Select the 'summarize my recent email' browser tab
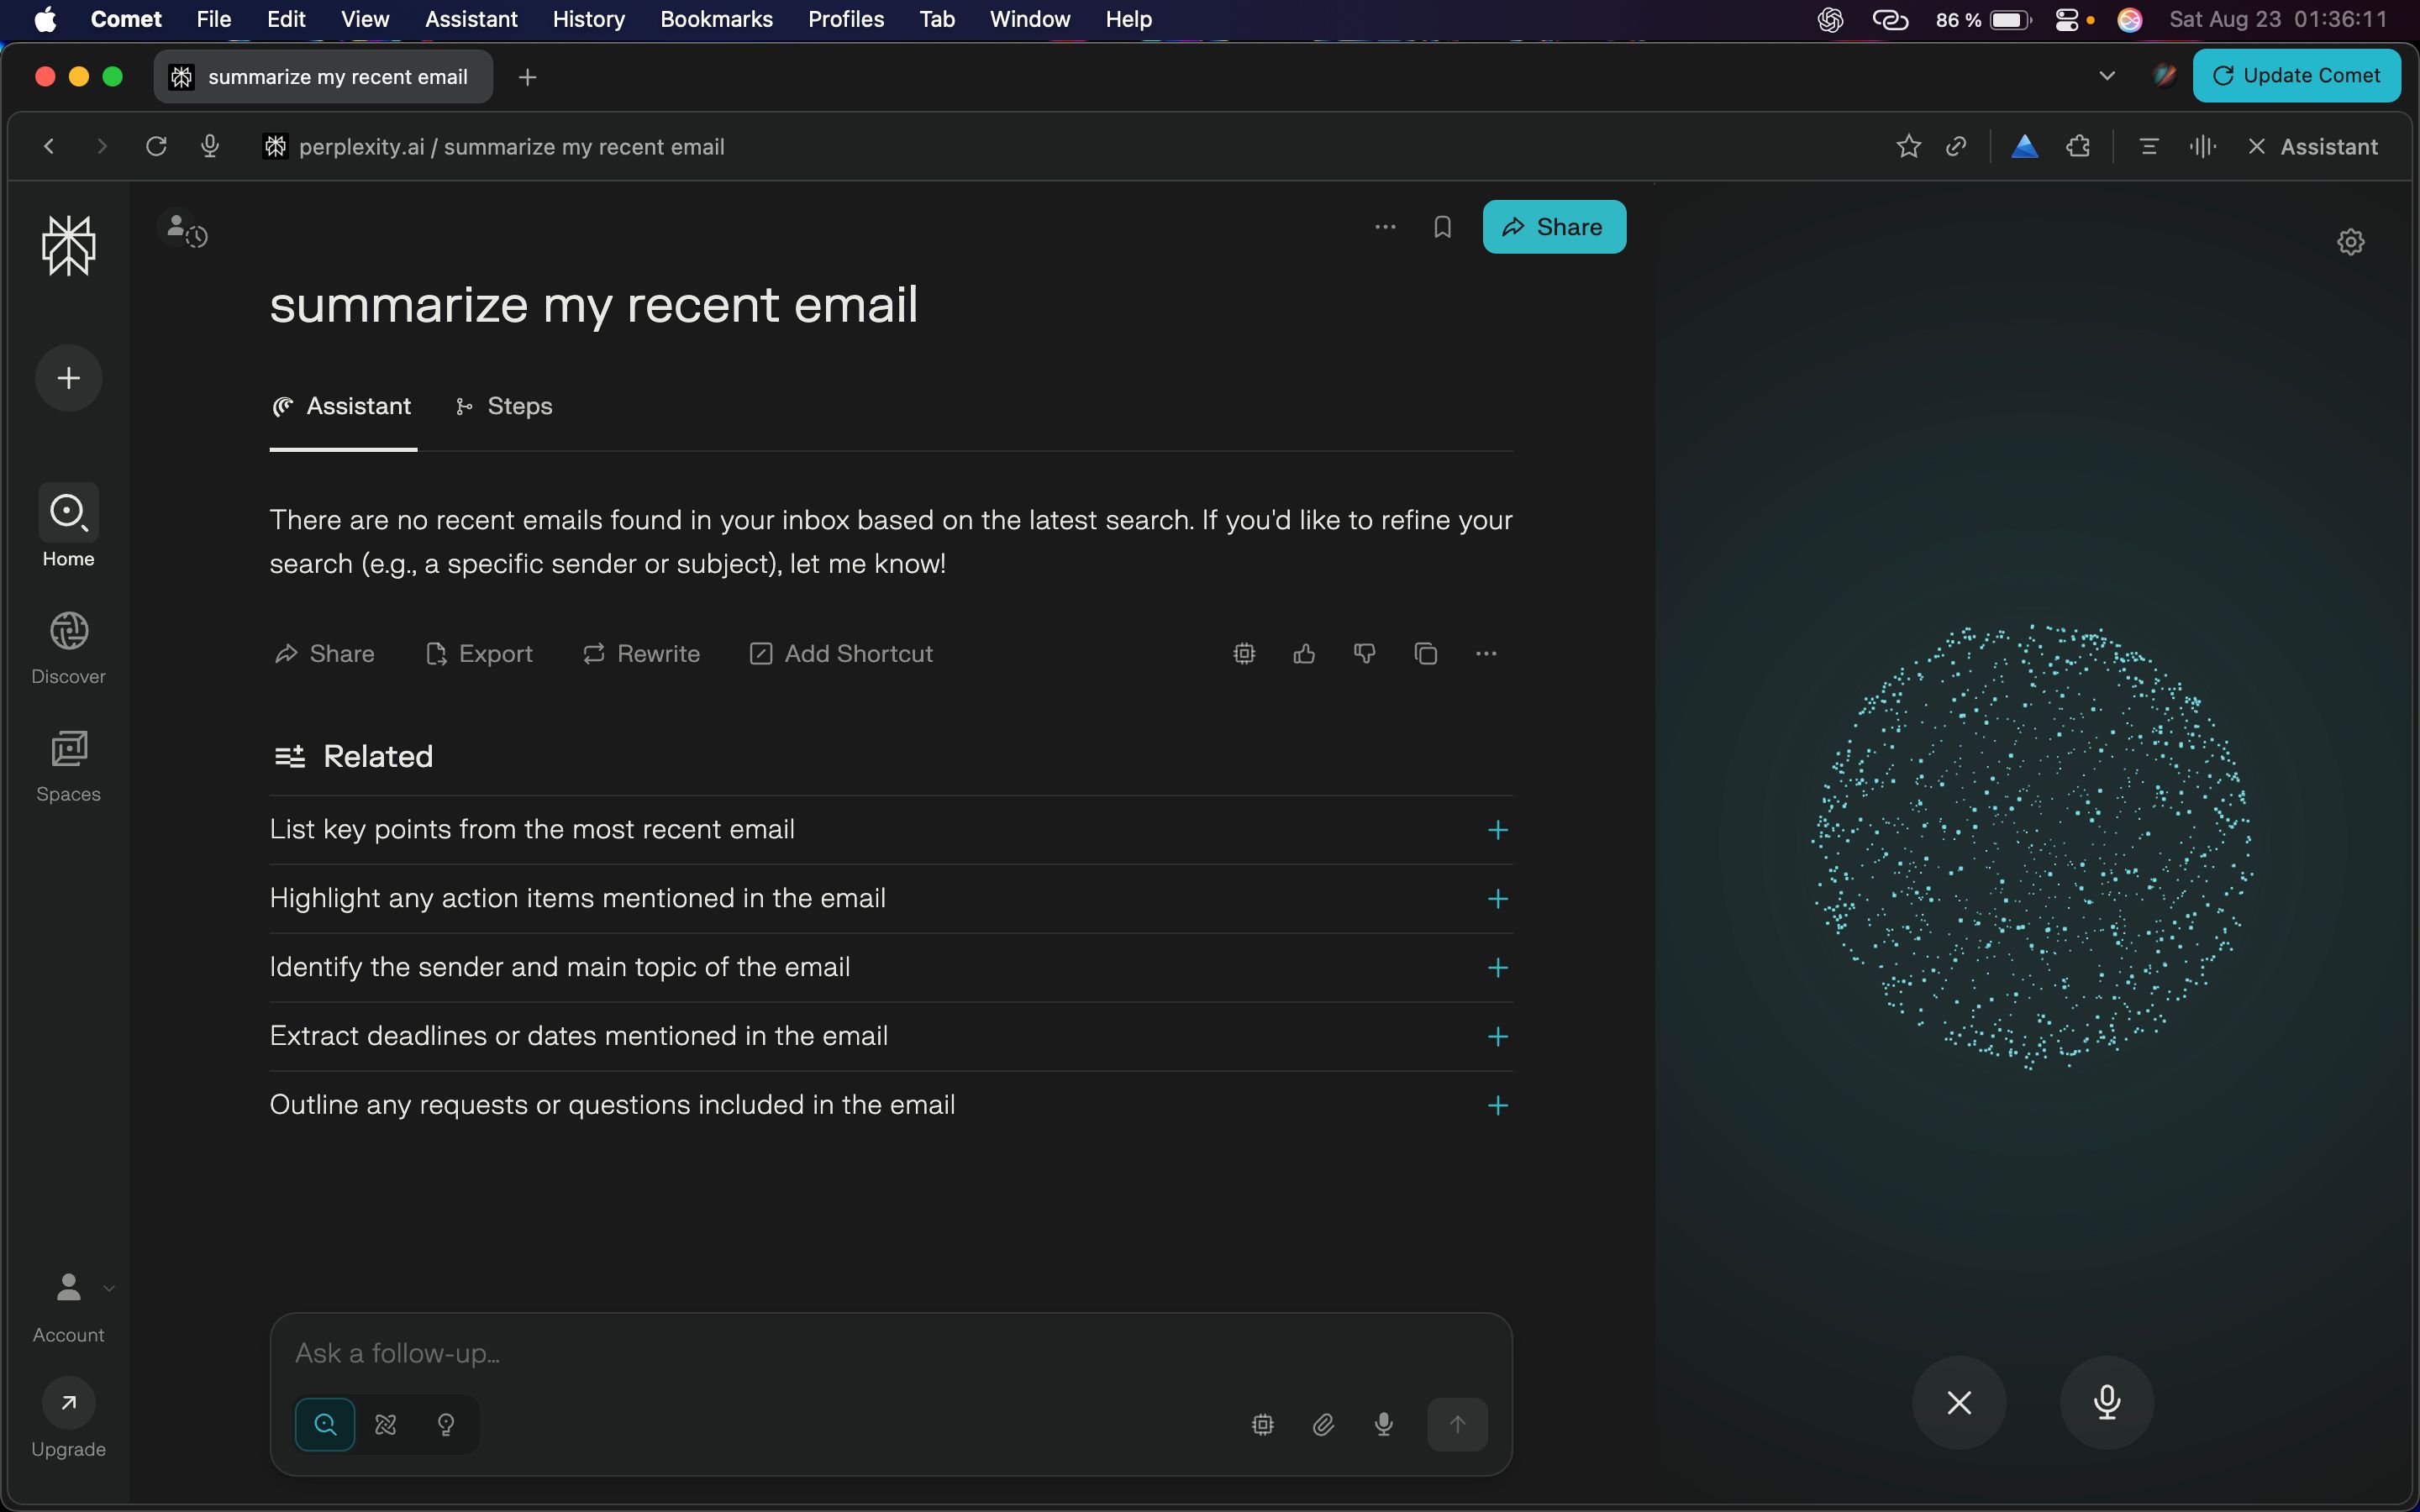Screen dimensions: 2420x1512 [323, 77]
